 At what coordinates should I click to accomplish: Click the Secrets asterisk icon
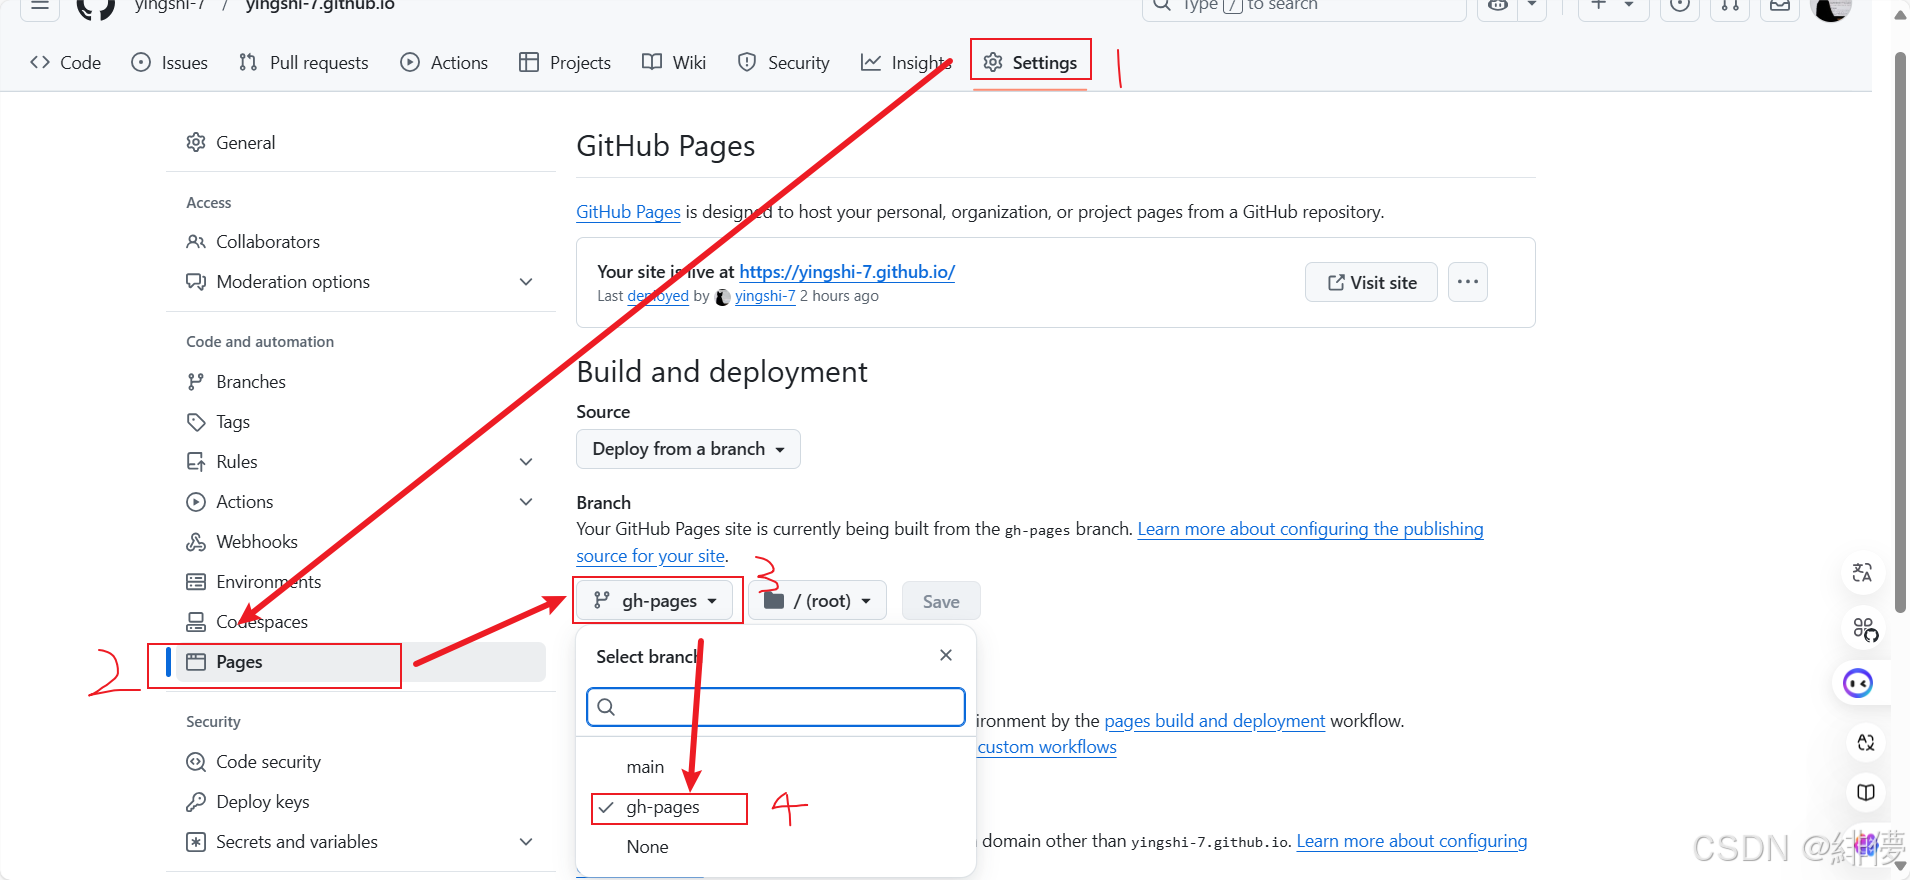point(196,842)
